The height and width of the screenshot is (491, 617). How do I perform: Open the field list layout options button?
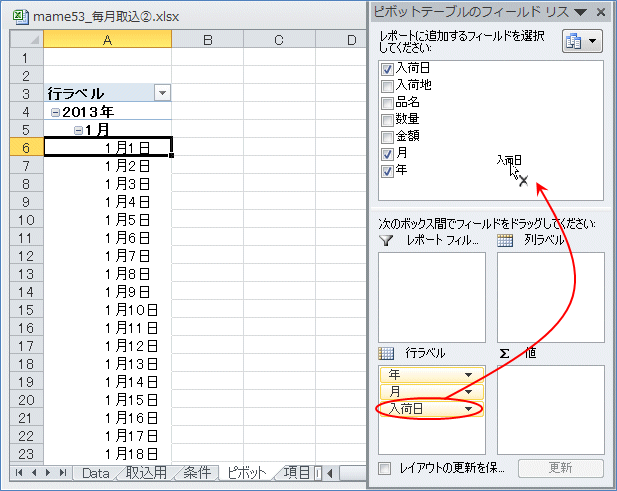[582, 41]
